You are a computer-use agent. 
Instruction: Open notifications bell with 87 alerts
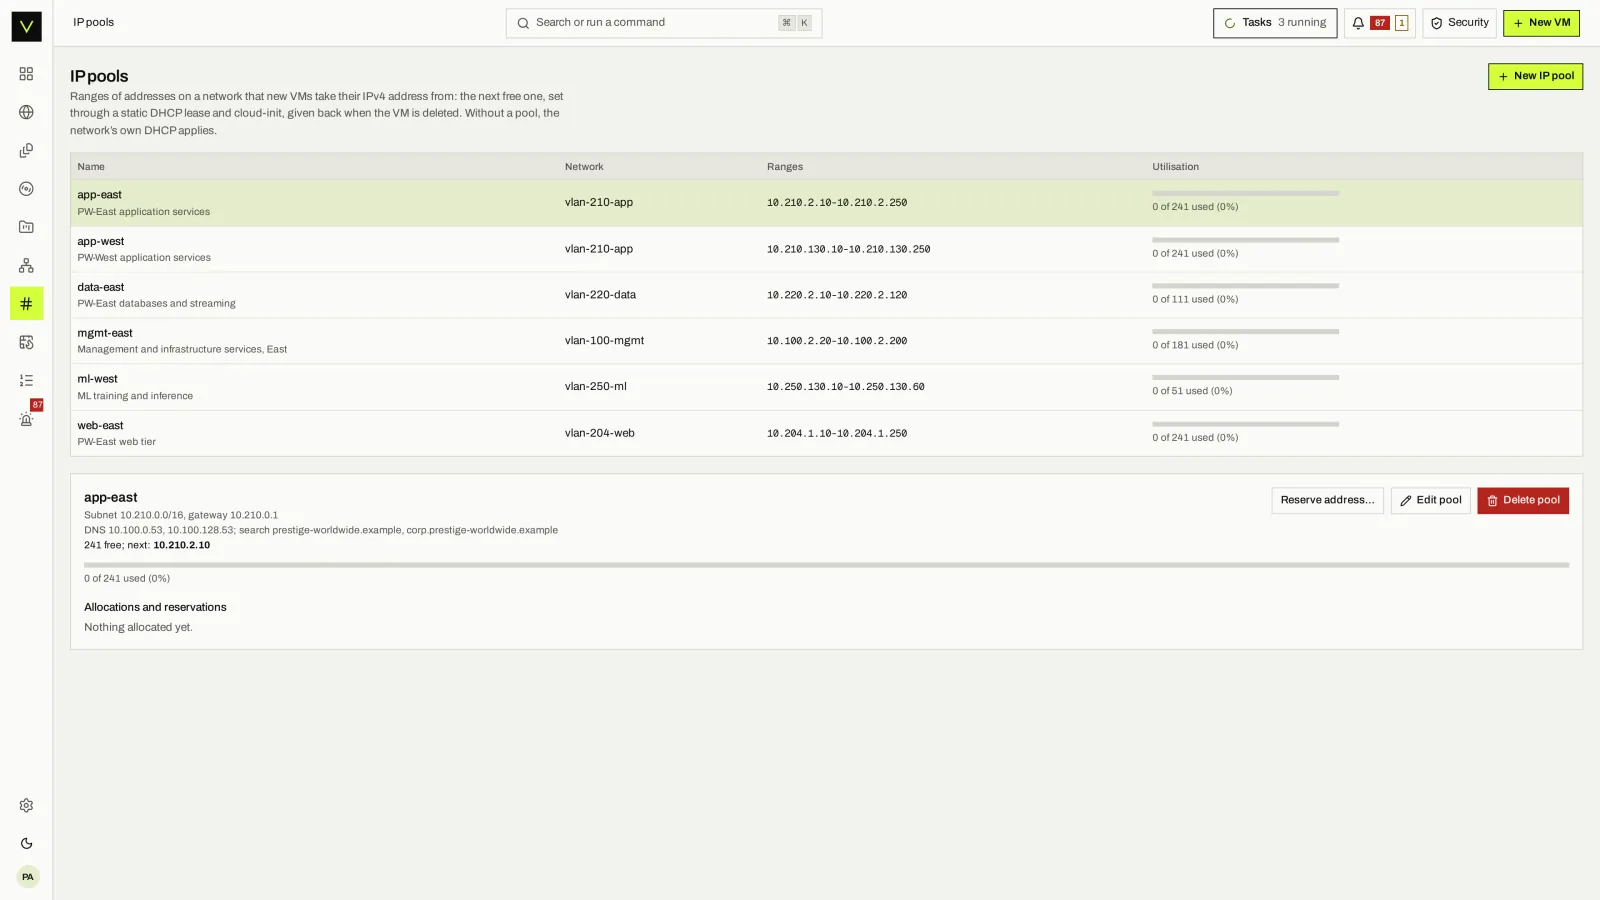click(x=1379, y=23)
